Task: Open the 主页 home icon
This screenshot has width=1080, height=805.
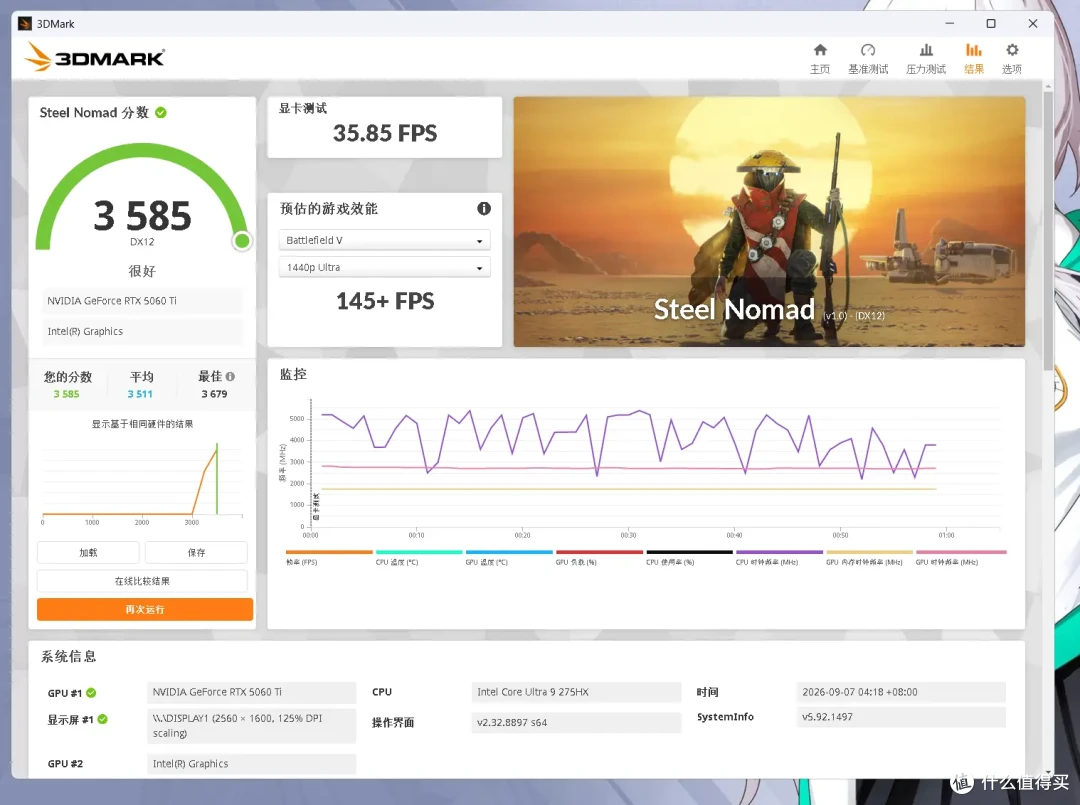Action: [820, 50]
